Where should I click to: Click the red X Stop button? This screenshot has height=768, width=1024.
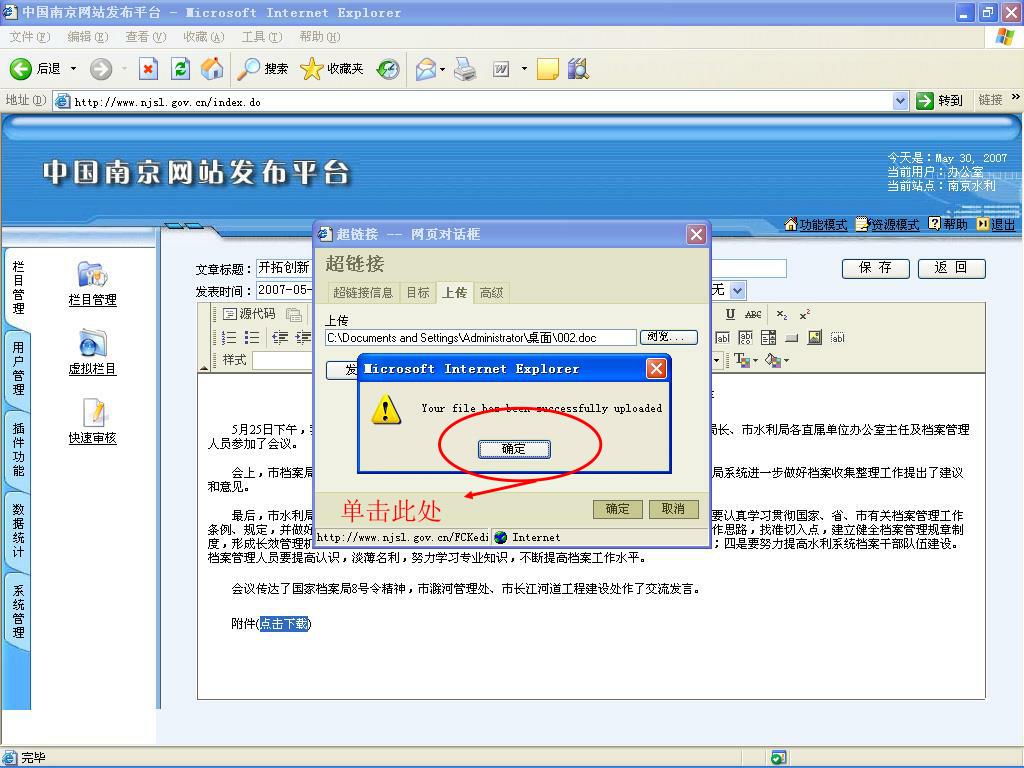[x=148, y=69]
